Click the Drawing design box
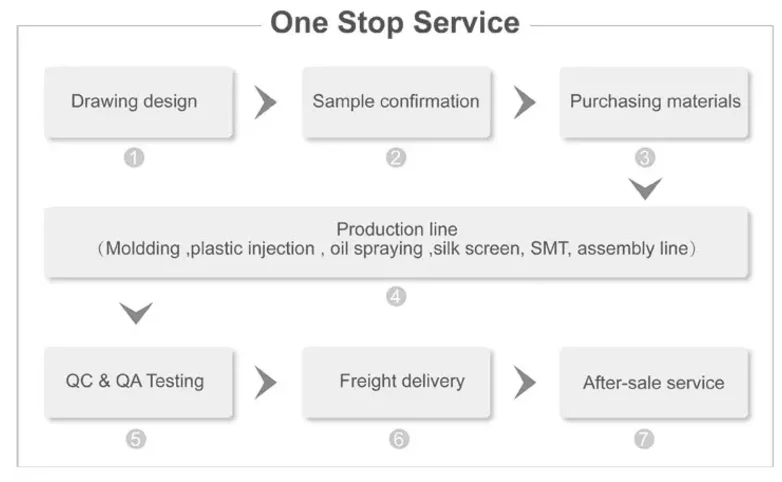The height and width of the screenshot is (482, 782). pyautogui.click(x=138, y=102)
